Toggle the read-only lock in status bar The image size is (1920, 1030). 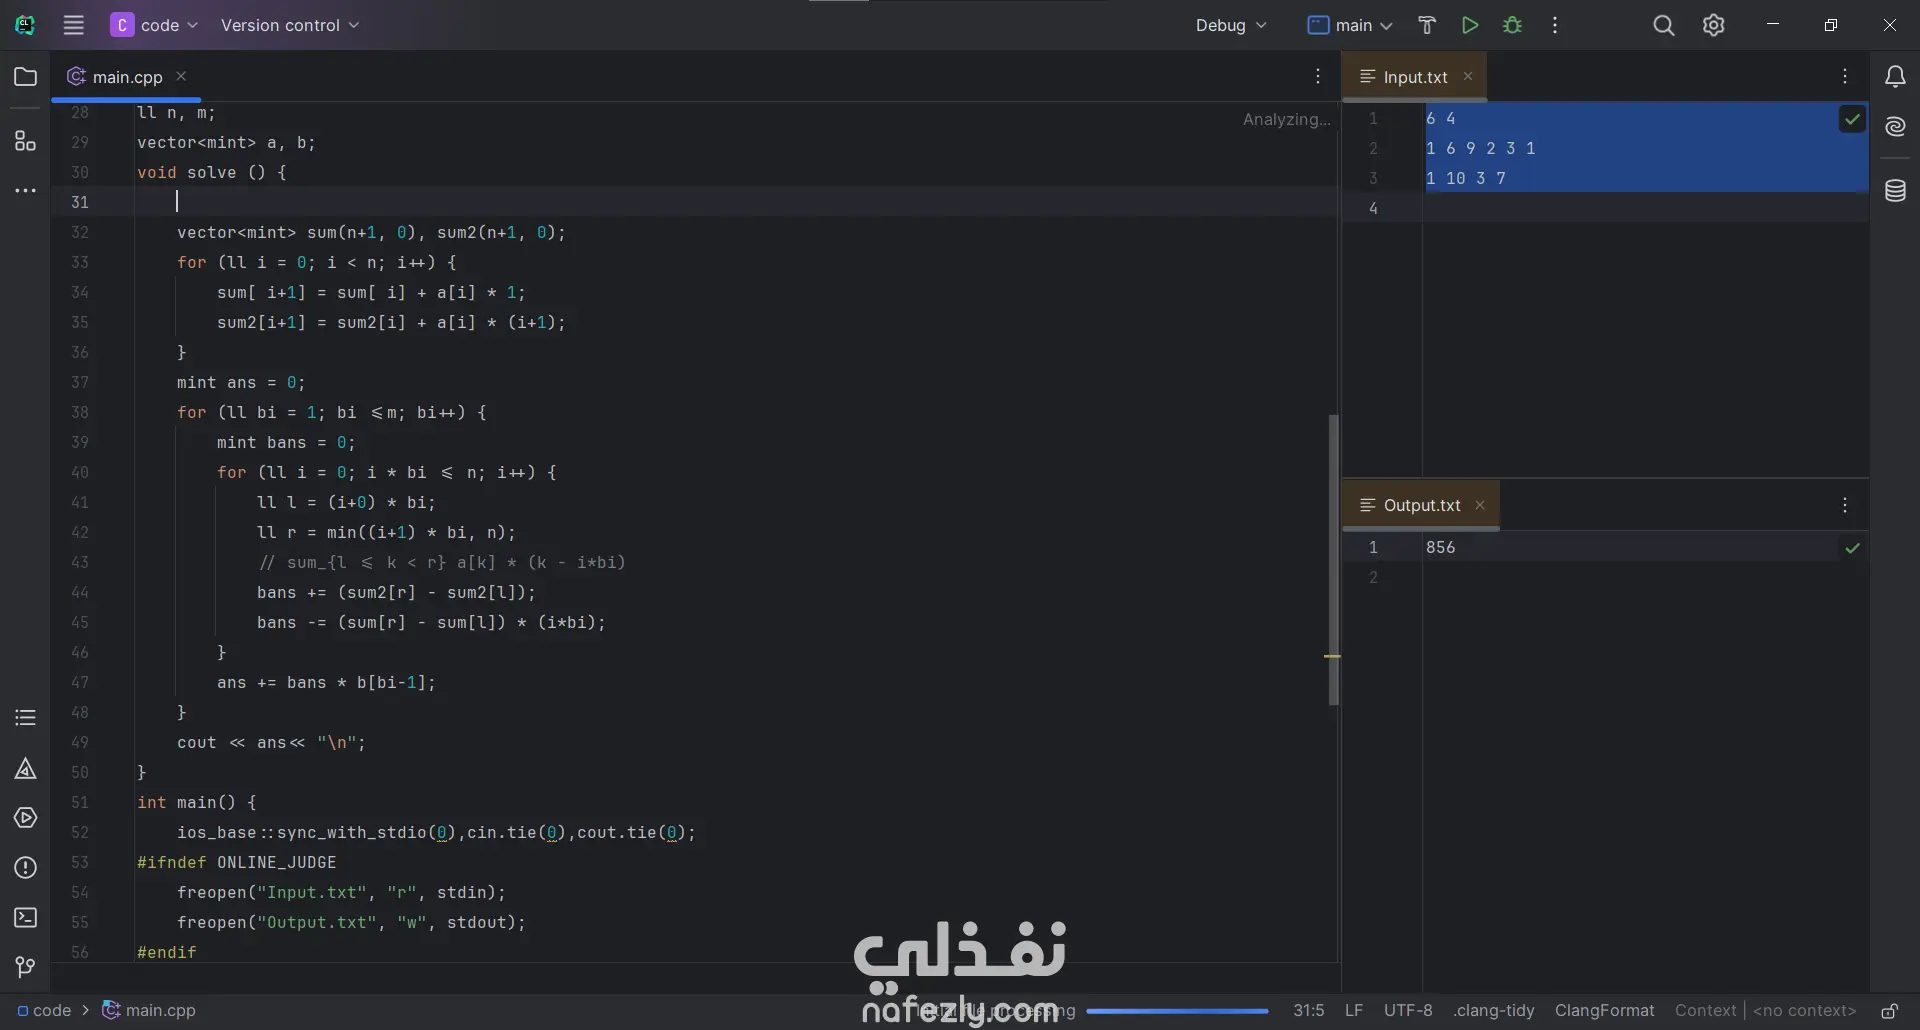click(x=1890, y=1011)
